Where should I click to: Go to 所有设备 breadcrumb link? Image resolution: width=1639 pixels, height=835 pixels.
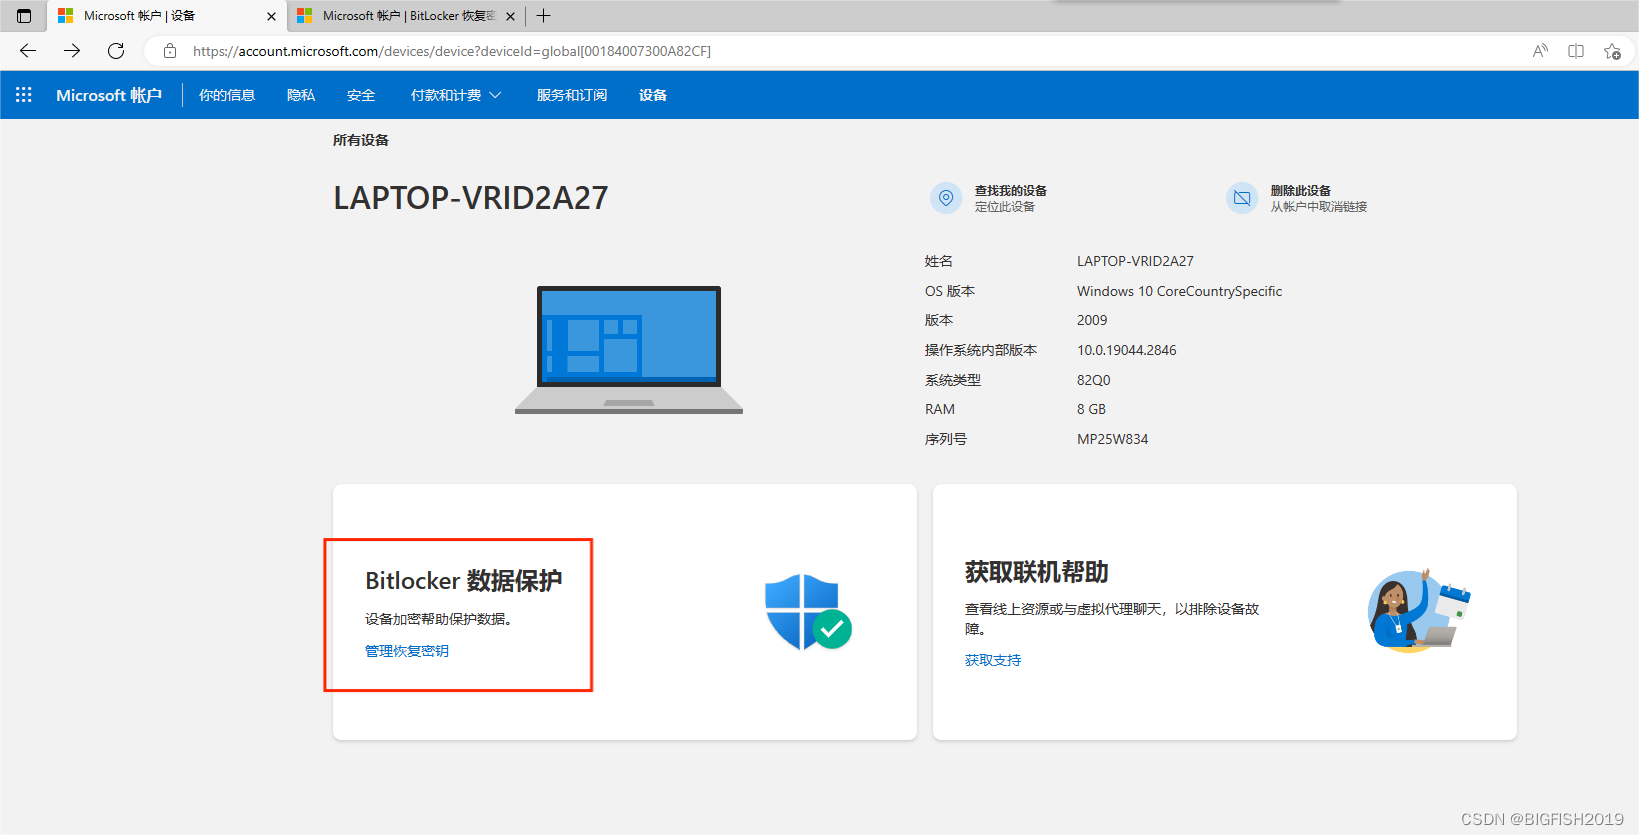361,140
